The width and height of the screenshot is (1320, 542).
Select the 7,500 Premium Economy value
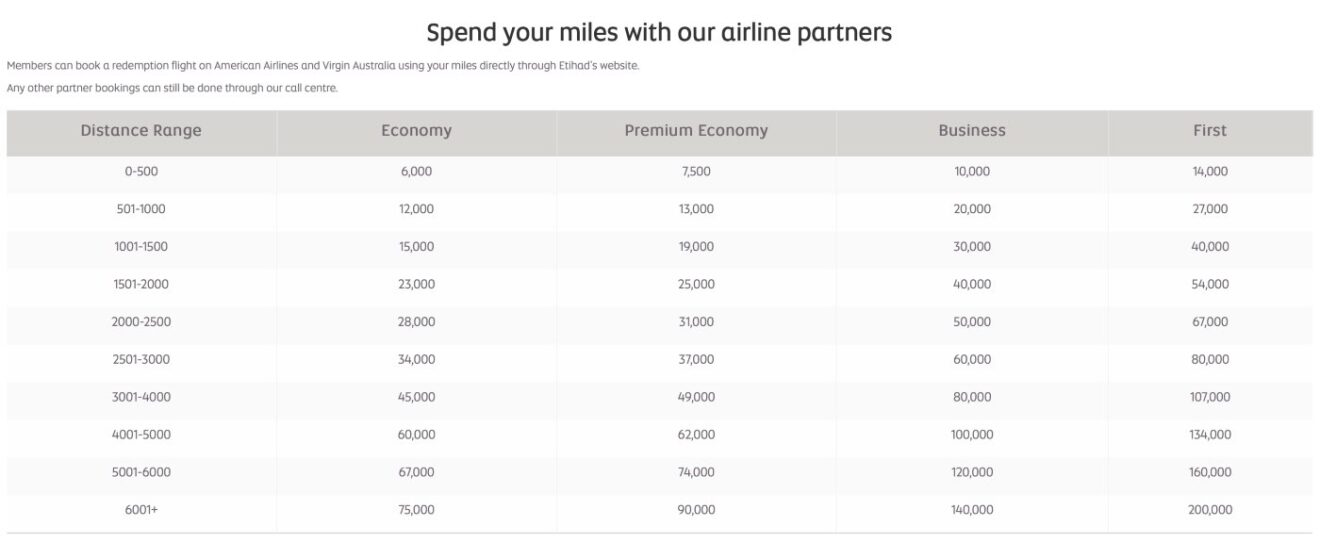pyautogui.click(x=696, y=172)
